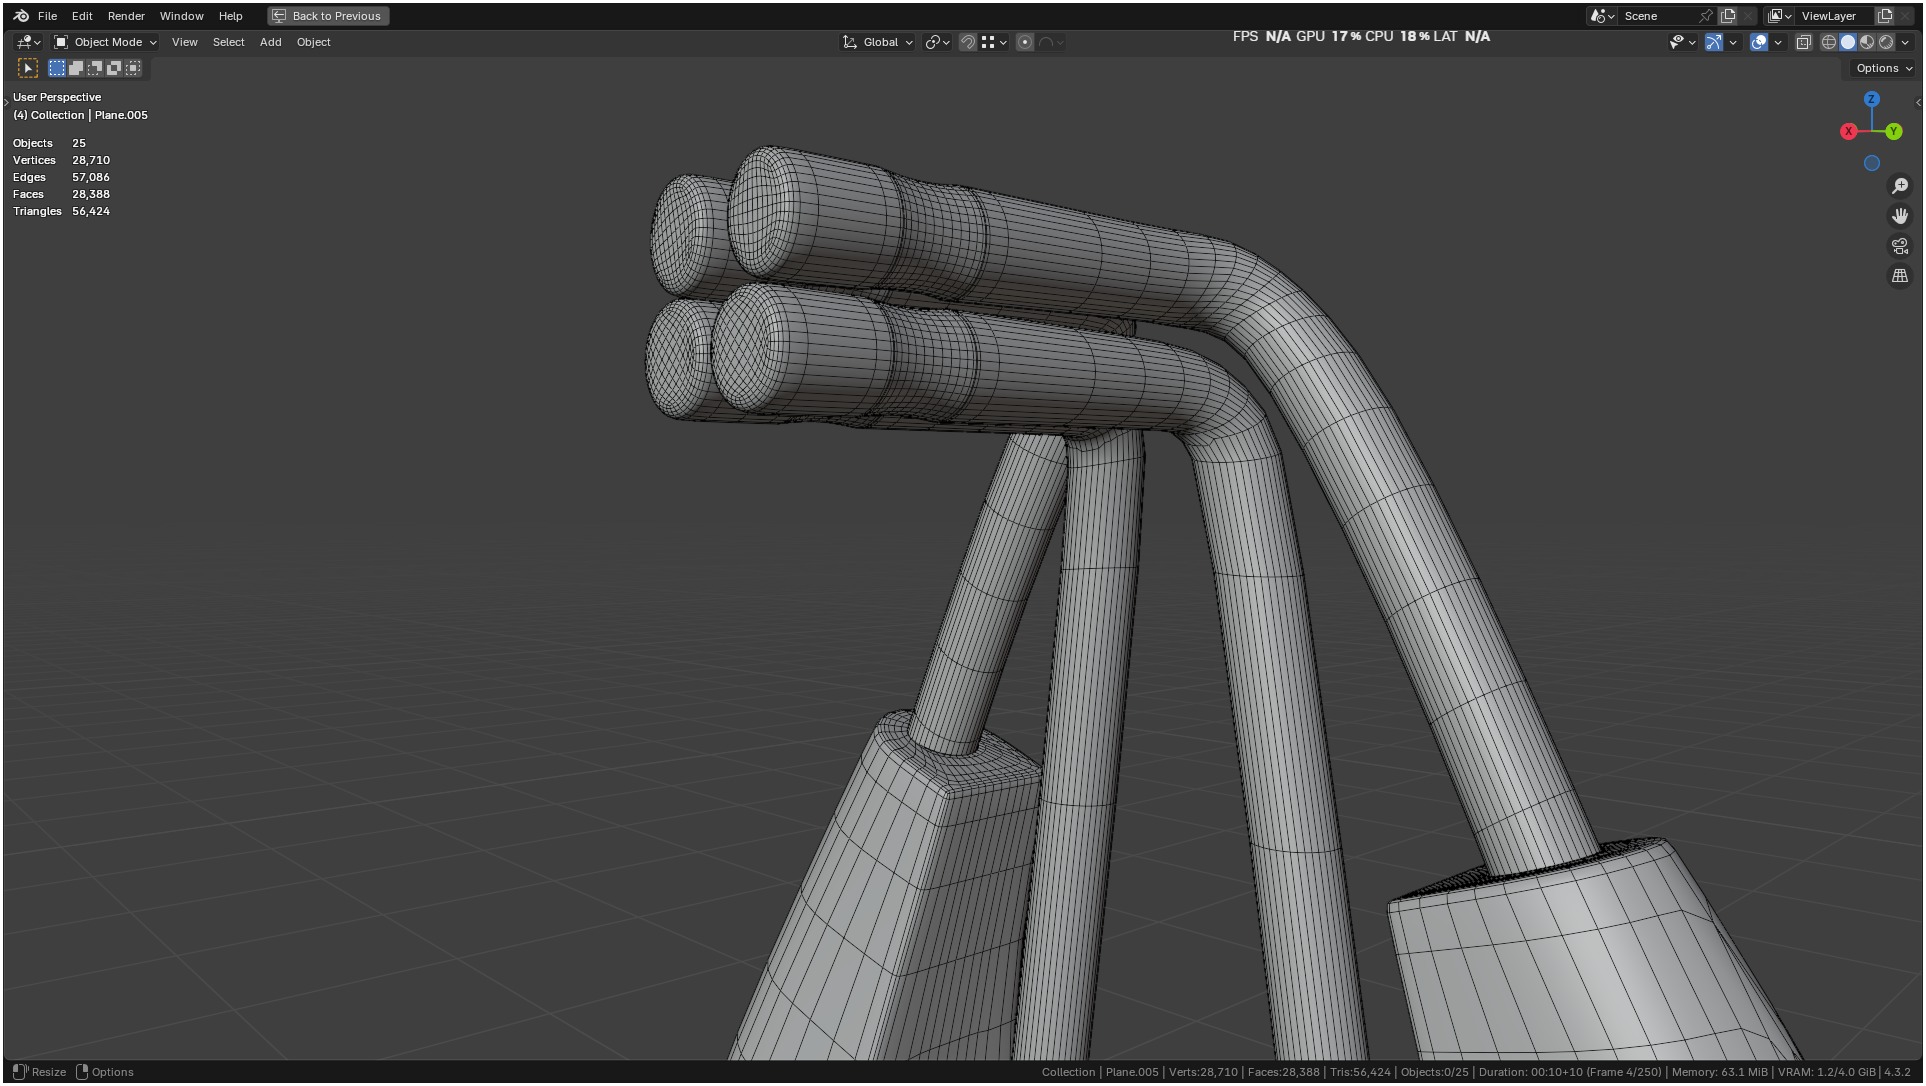Open the viewport Object menu

pyautogui.click(x=313, y=42)
